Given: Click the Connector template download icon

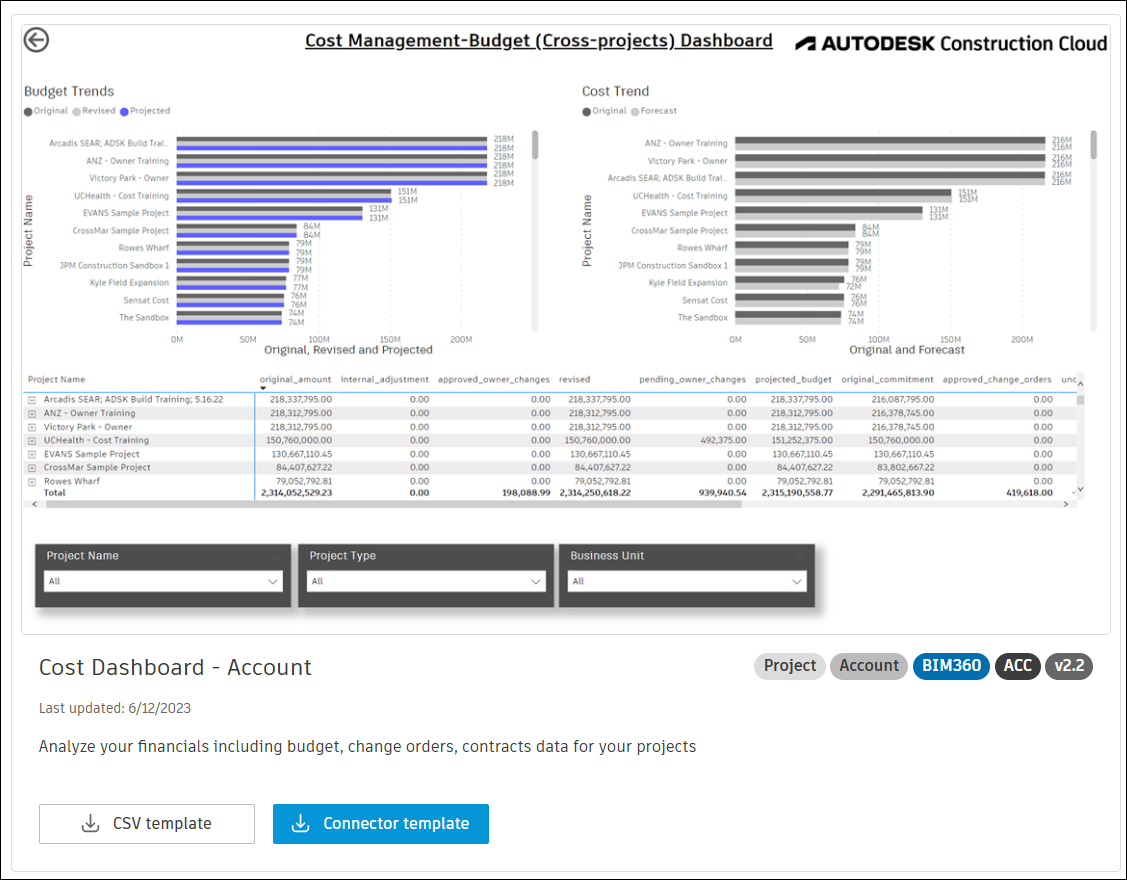Looking at the screenshot, I should pos(300,823).
